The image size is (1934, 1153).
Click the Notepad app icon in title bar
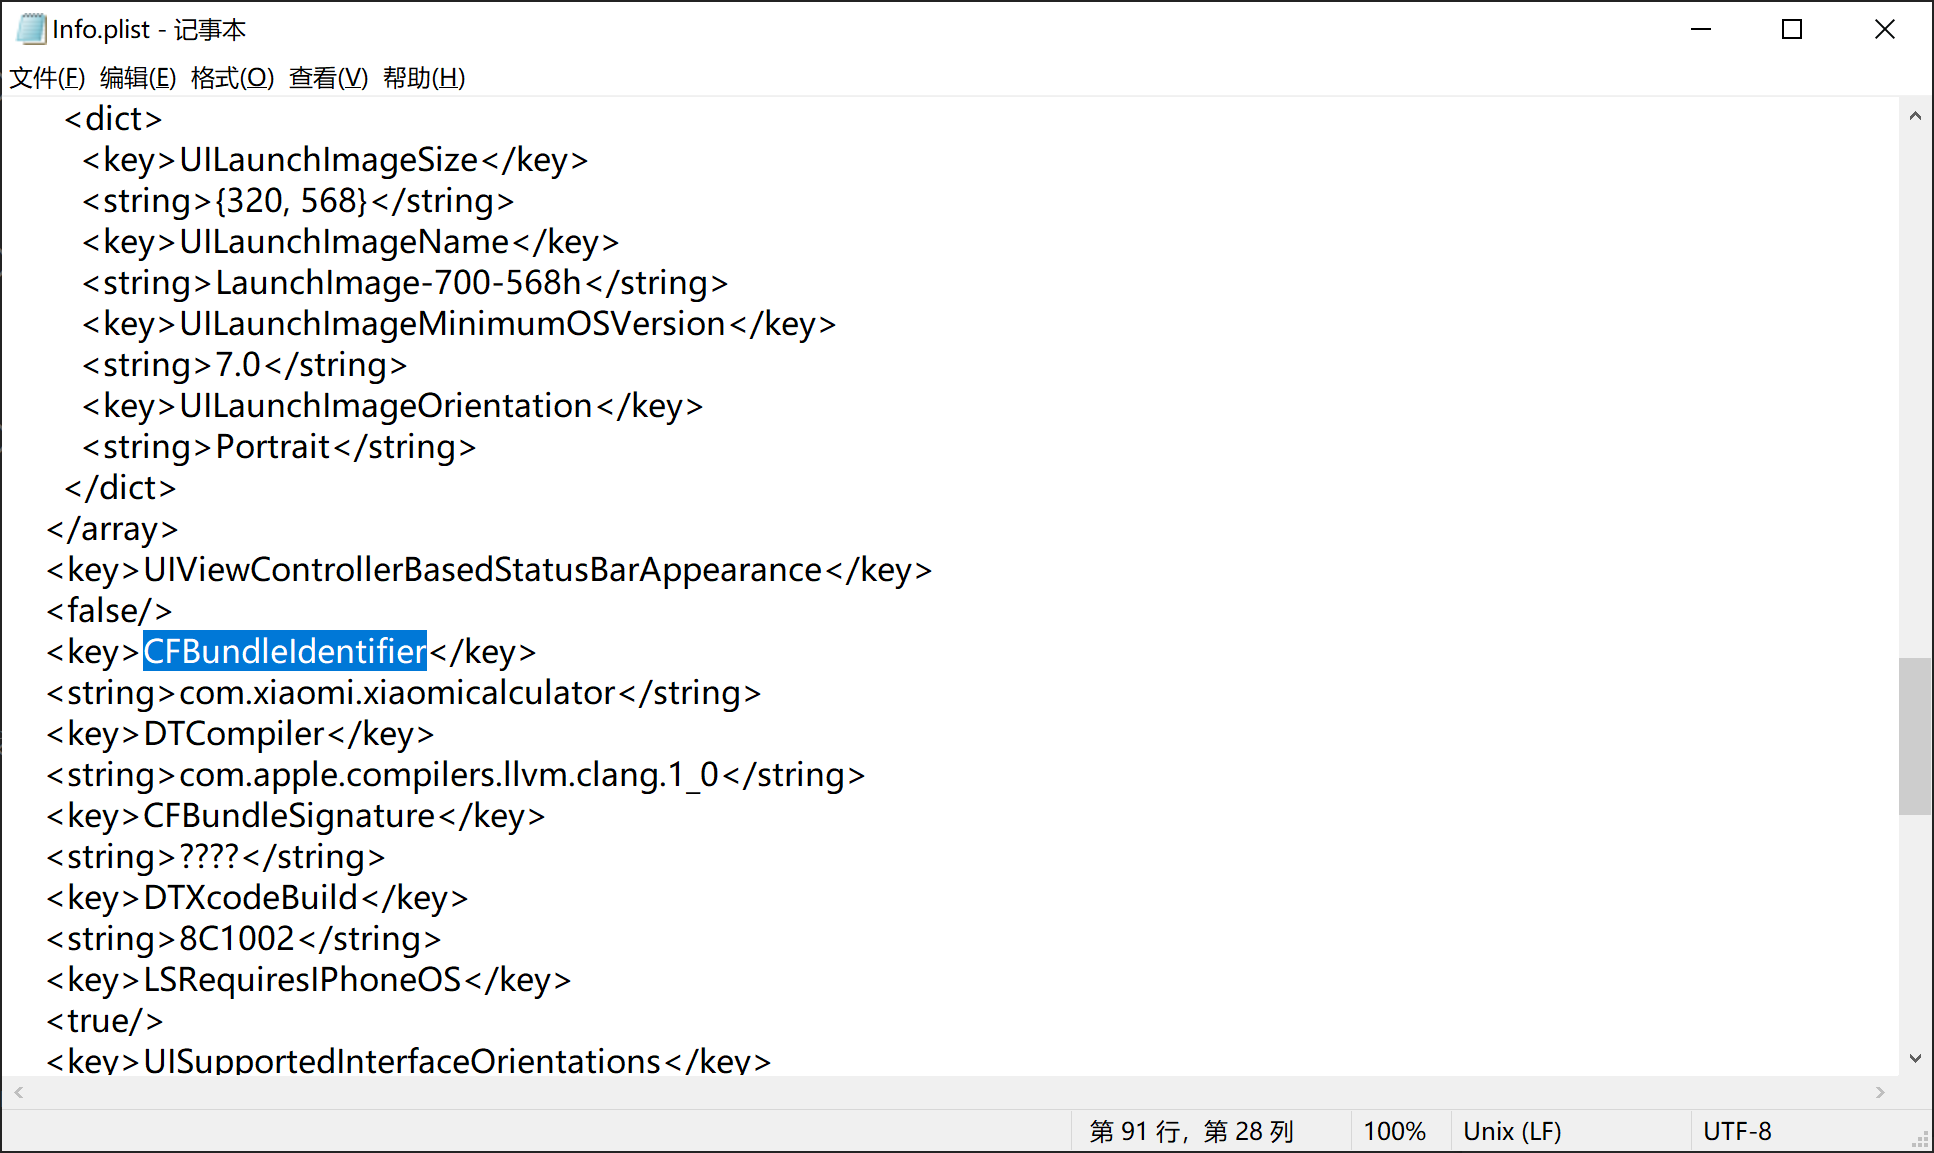(31, 29)
